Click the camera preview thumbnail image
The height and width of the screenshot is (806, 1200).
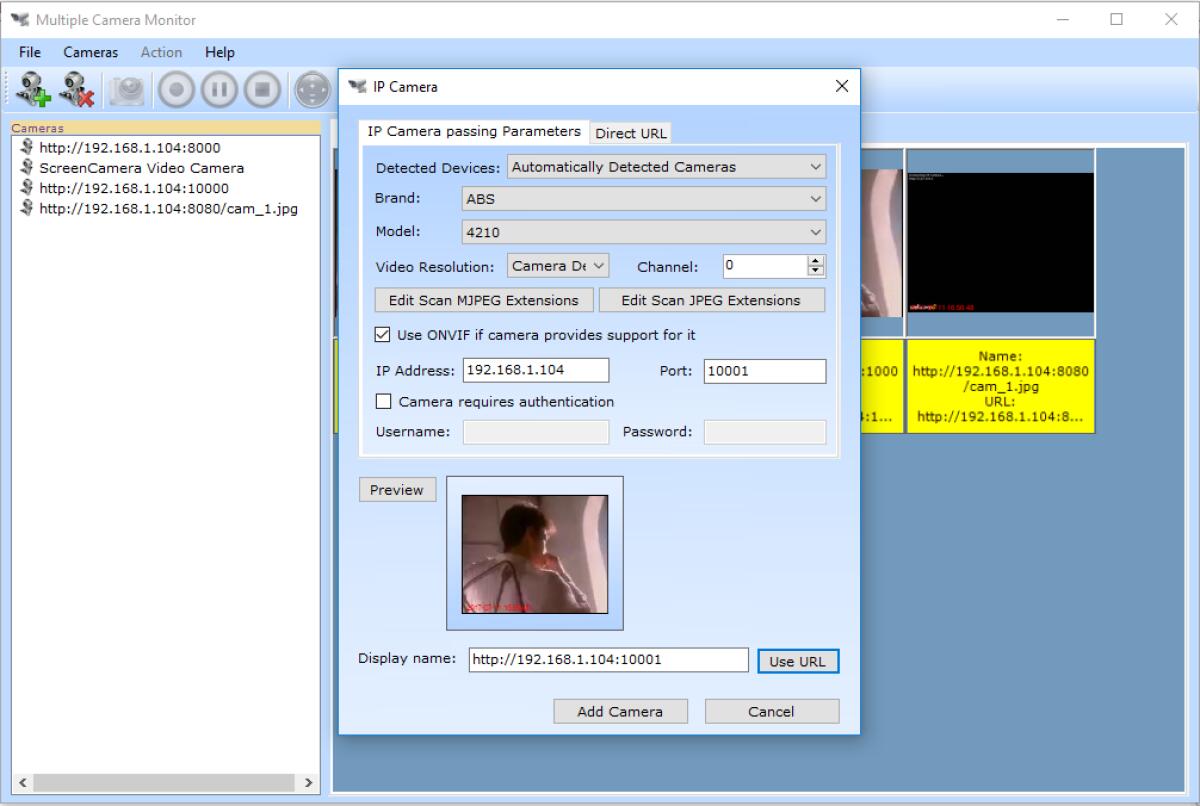click(x=535, y=553)
